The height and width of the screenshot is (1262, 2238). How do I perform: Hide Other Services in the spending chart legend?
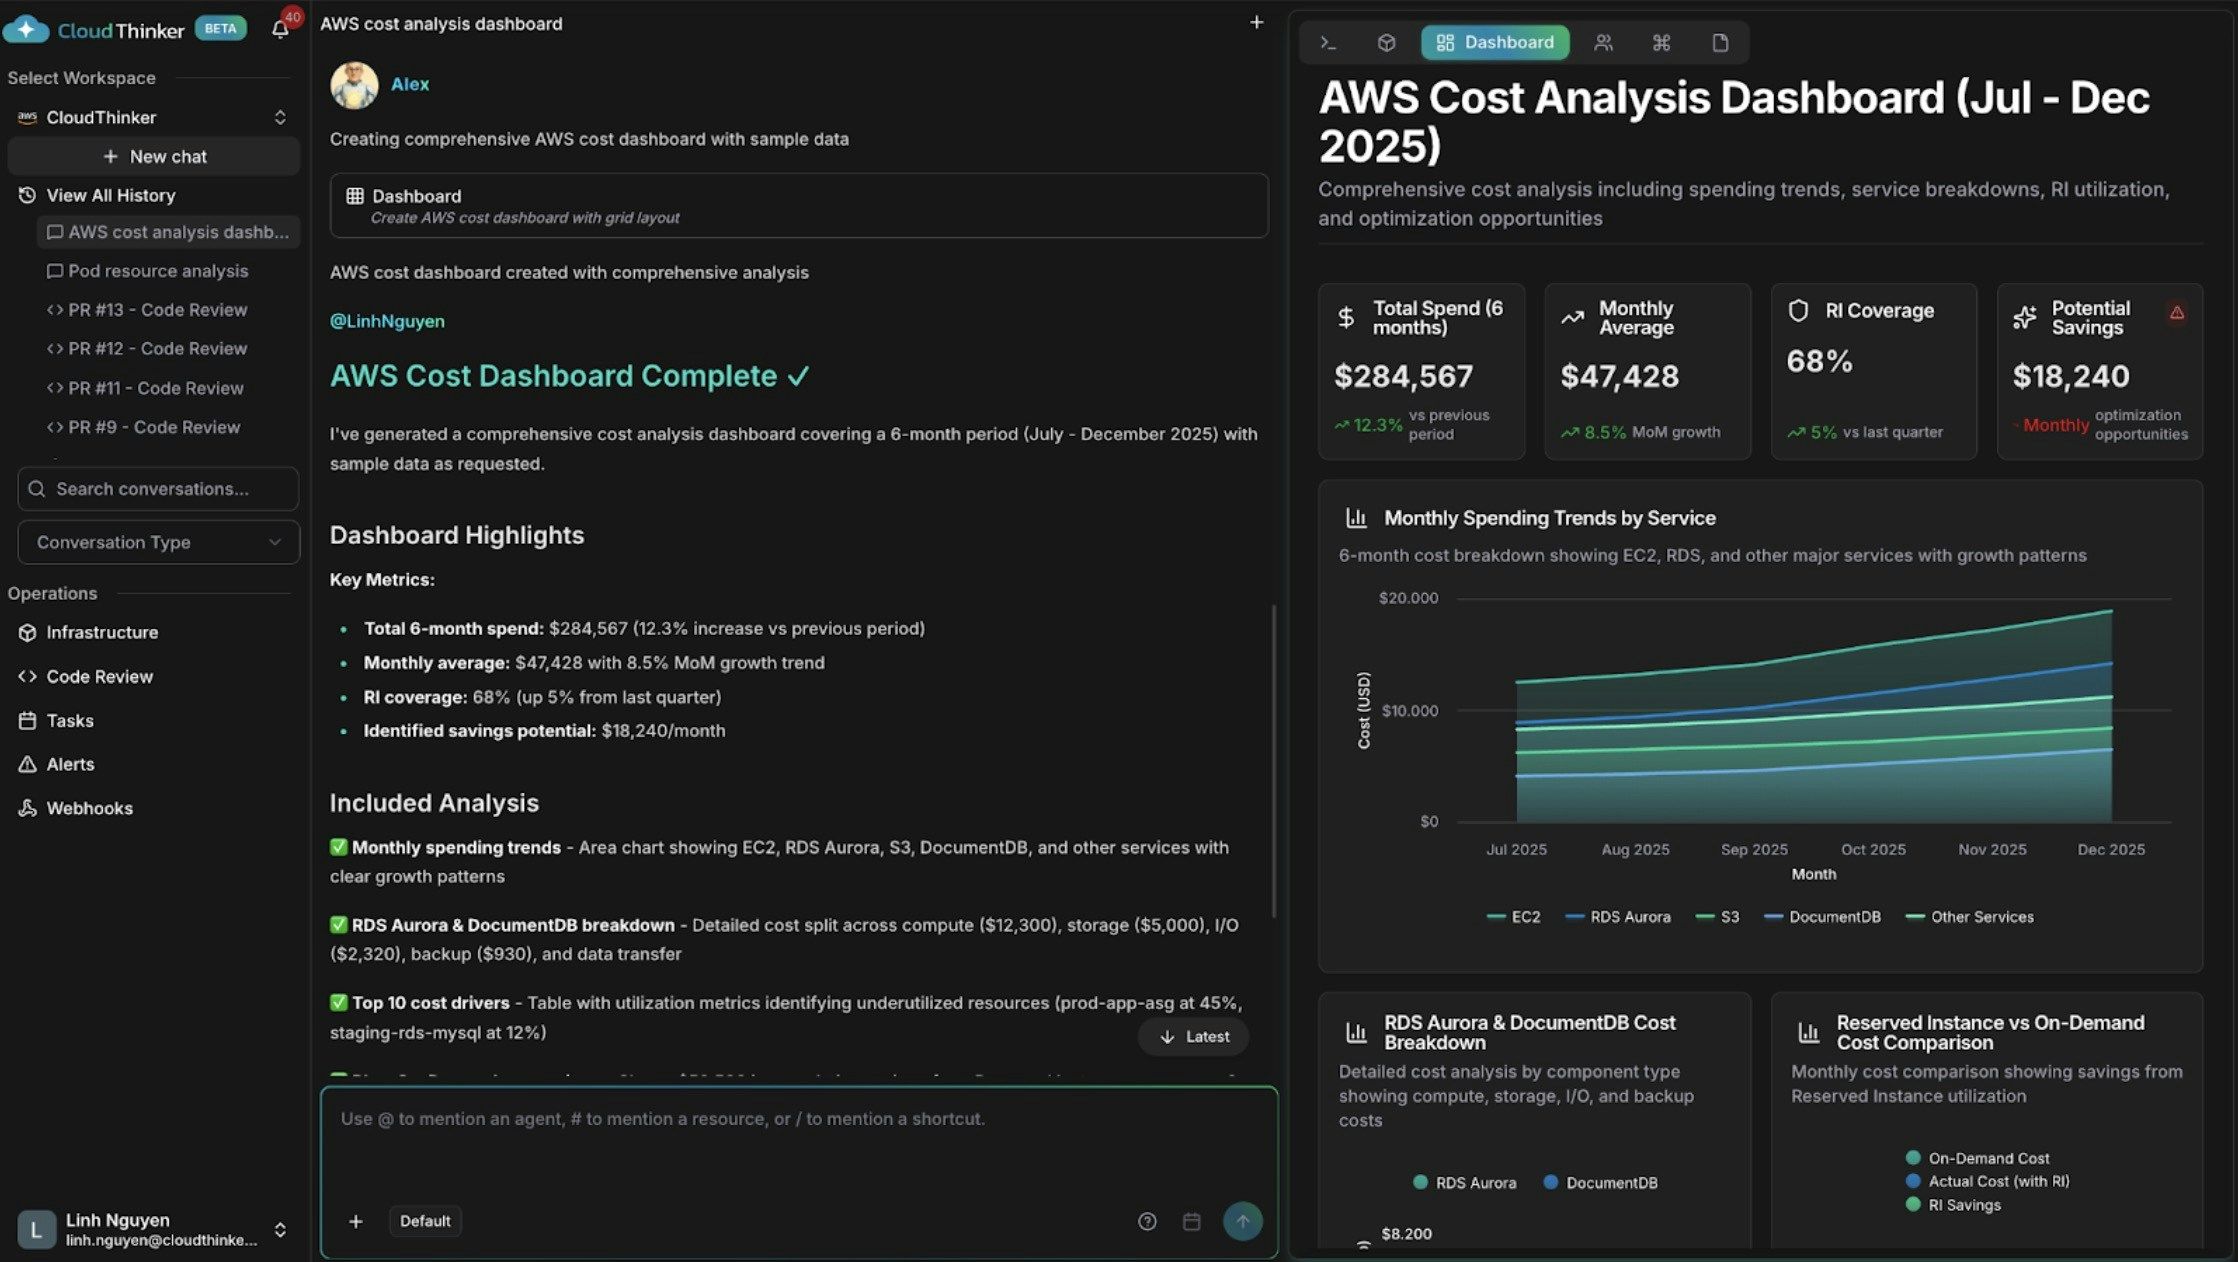pyautogui.click(x=1969, y=916)
